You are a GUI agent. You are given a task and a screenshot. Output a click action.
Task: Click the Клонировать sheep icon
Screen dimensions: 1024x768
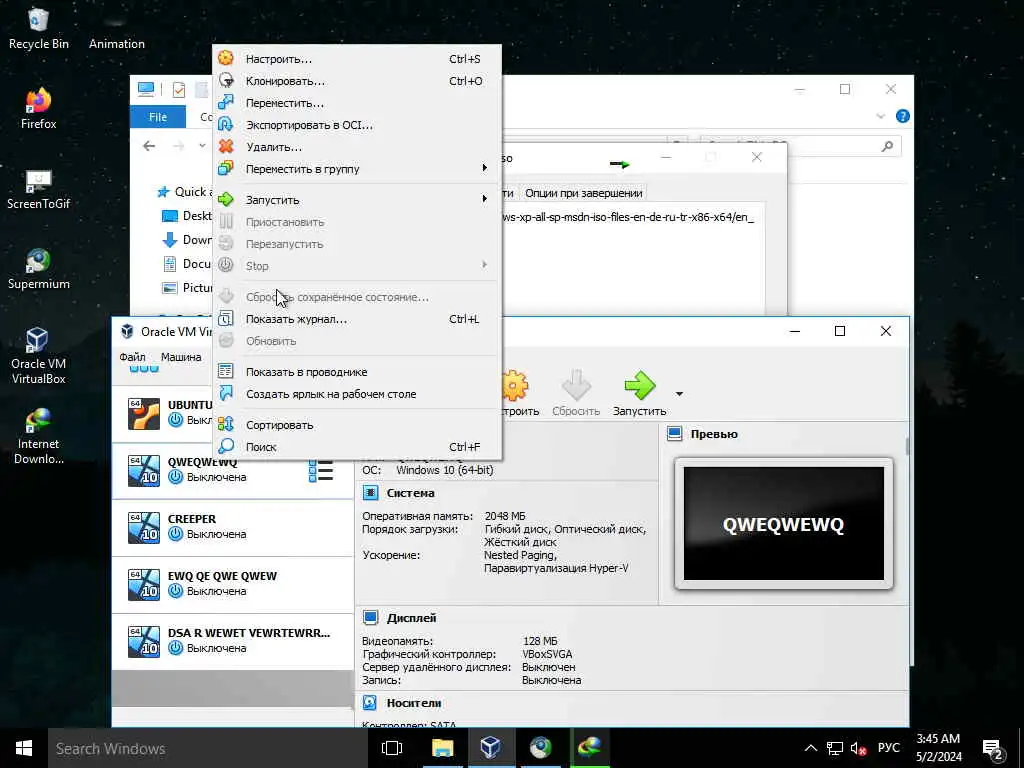click(x=226, y=80)
